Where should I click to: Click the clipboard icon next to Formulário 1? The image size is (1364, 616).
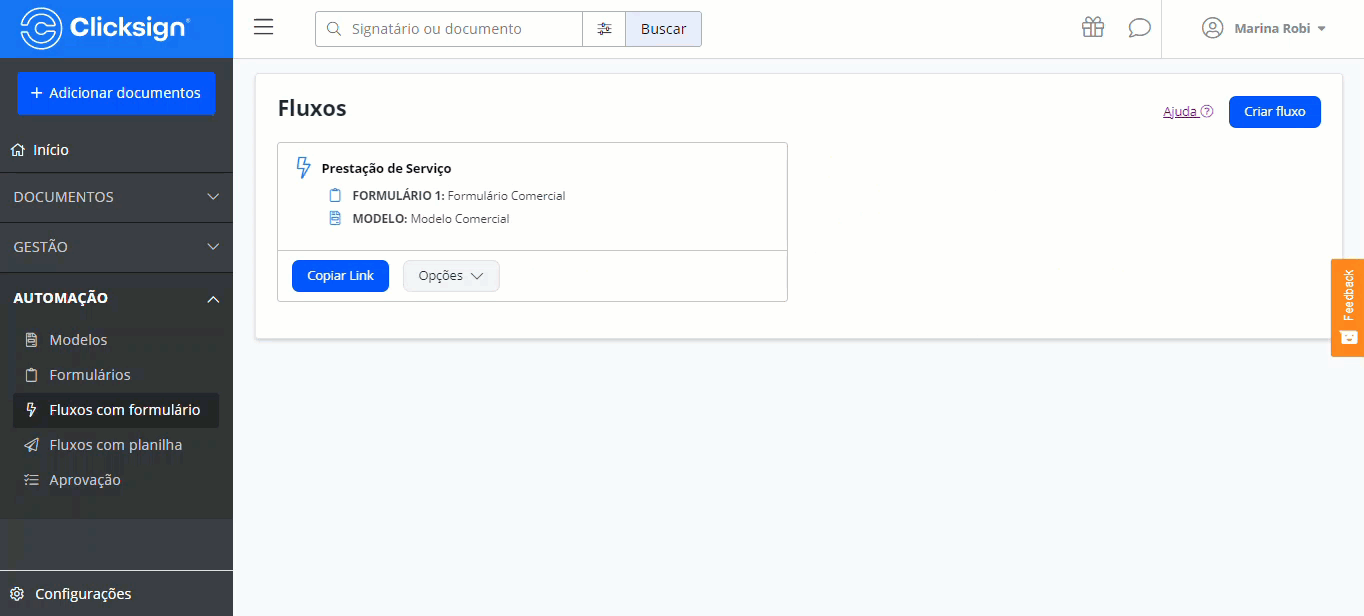click(x=335, y=195)
